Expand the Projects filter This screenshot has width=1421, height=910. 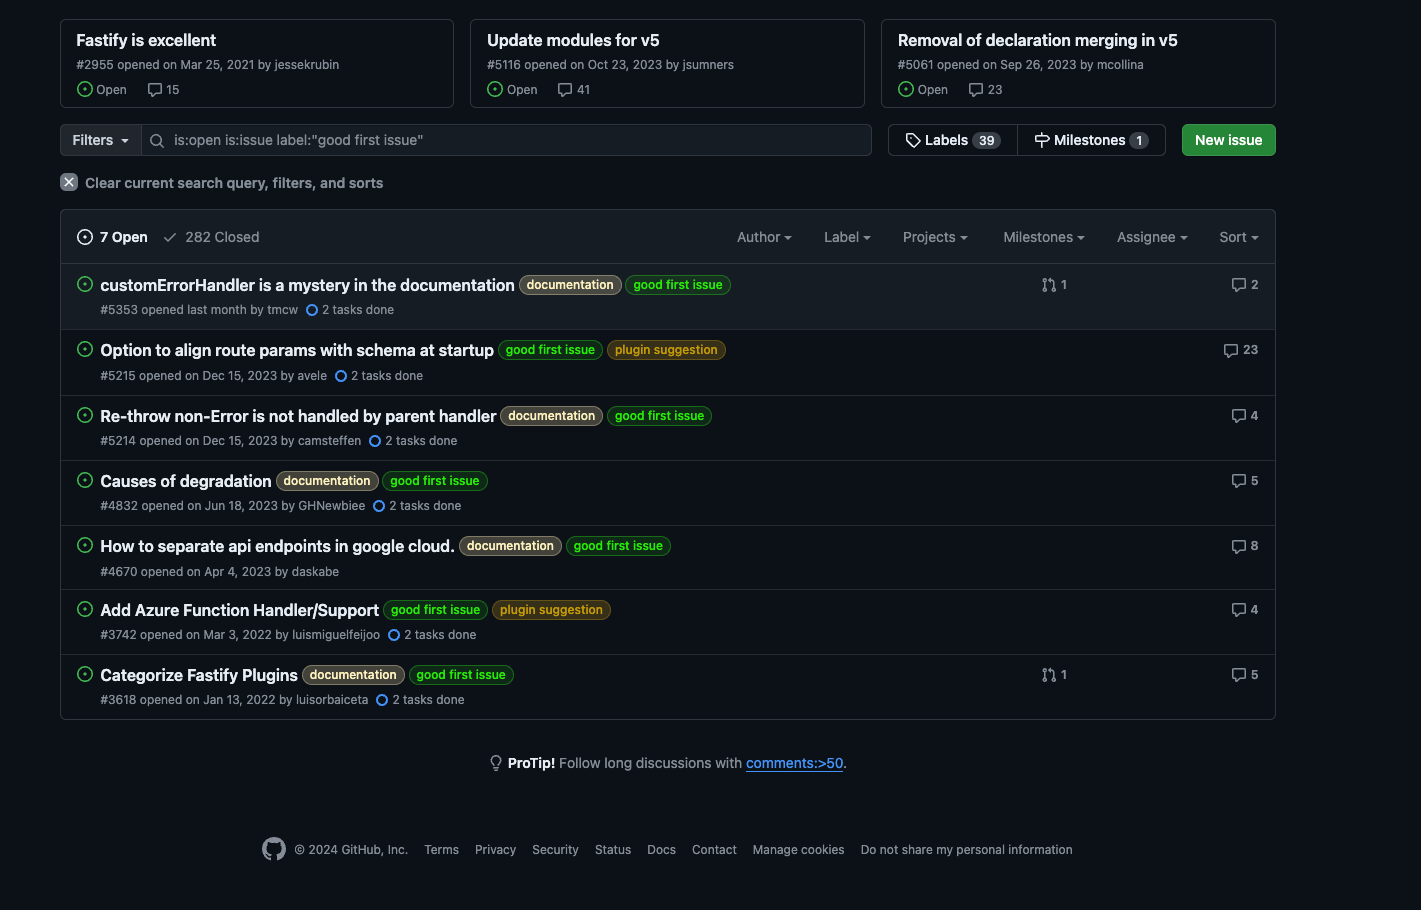[935, 237]
